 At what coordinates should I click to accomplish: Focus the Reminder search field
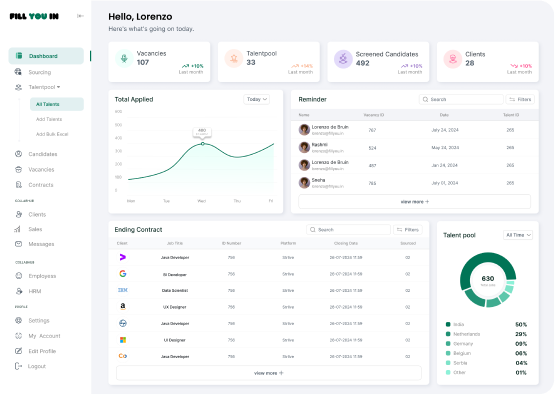(x=461, y=99)
